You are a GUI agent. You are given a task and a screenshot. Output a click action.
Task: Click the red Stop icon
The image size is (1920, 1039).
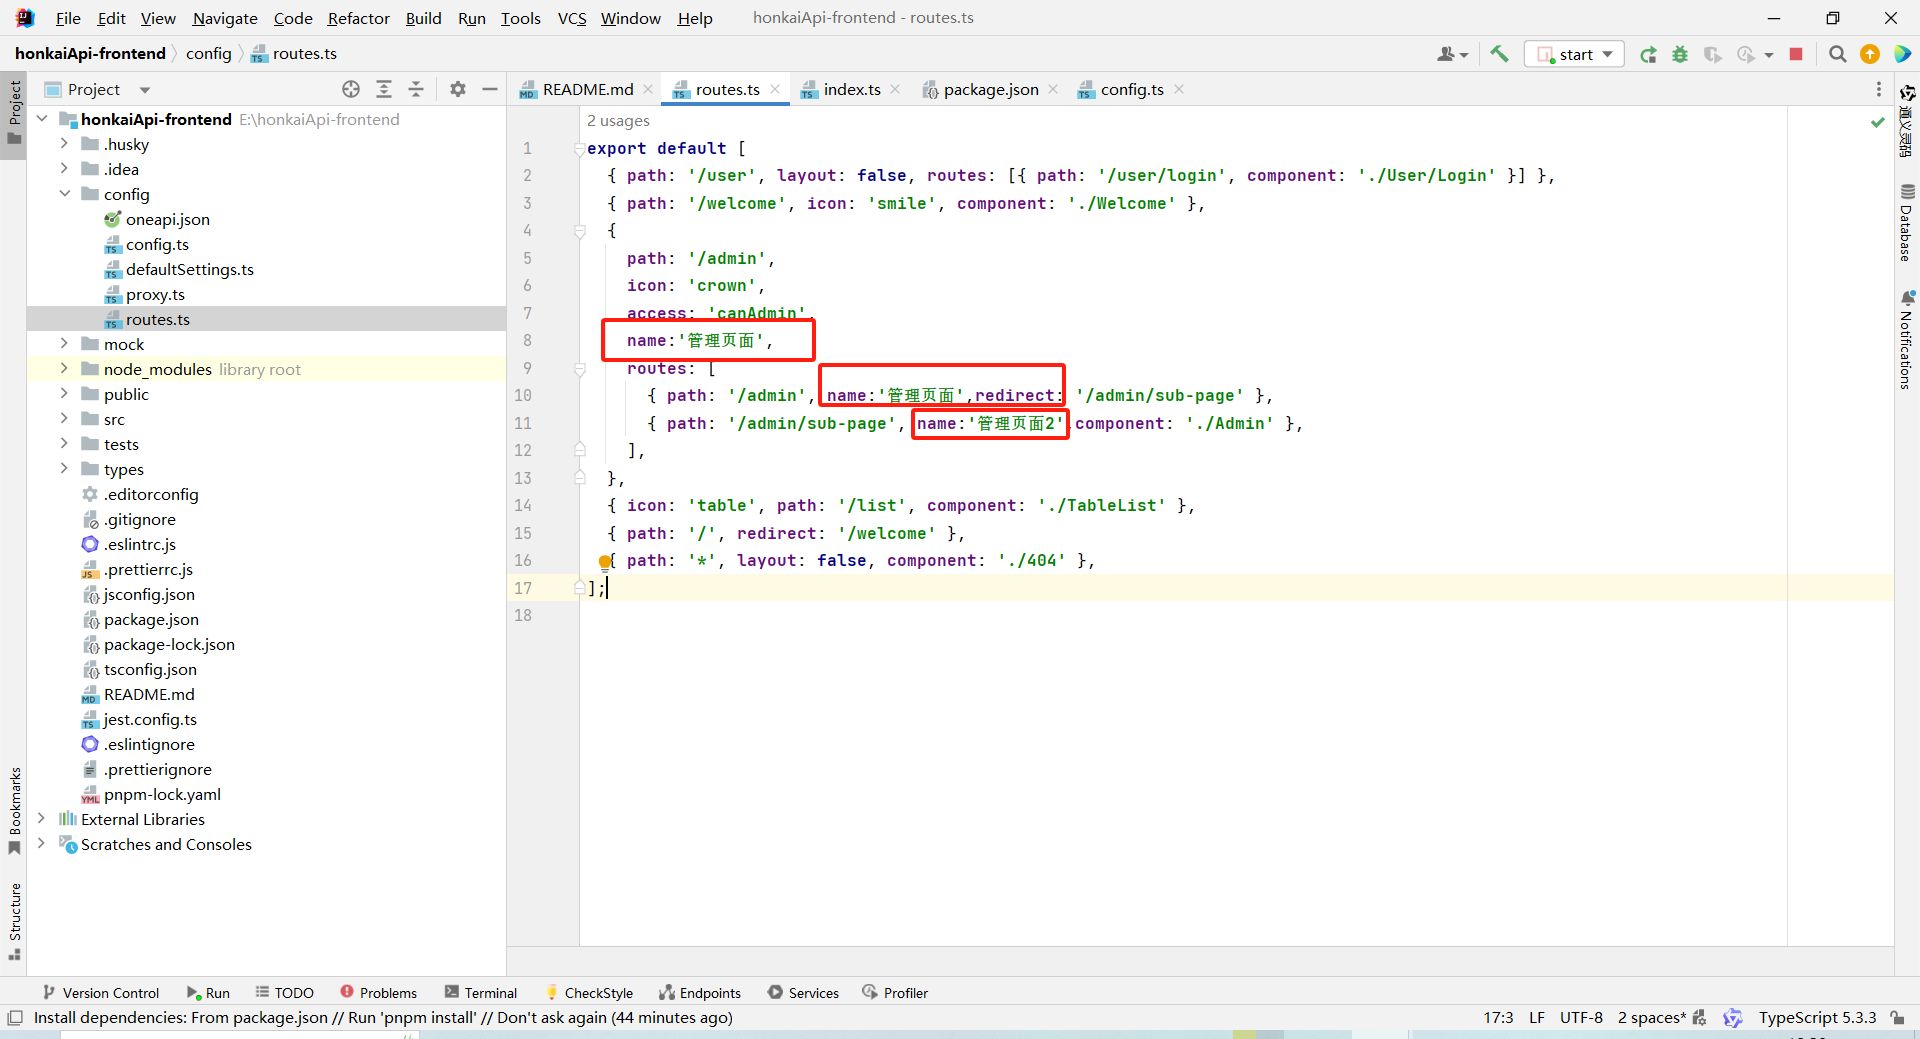tap(1796, 54)
